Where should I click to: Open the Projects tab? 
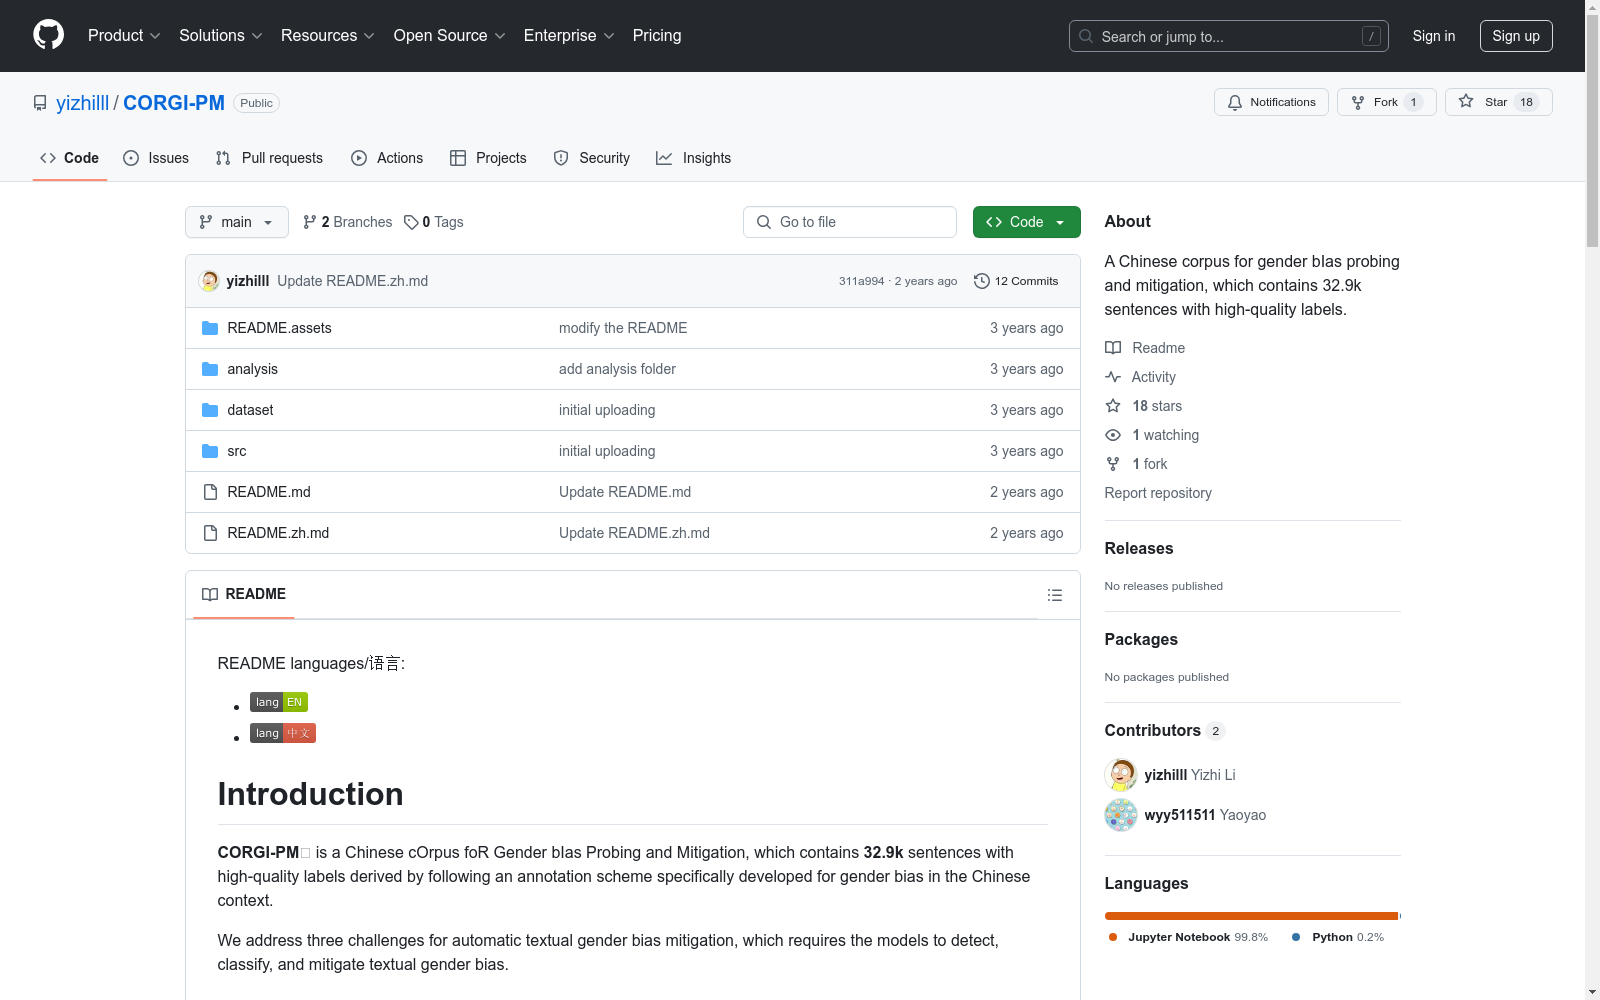(x=488, y=158)
